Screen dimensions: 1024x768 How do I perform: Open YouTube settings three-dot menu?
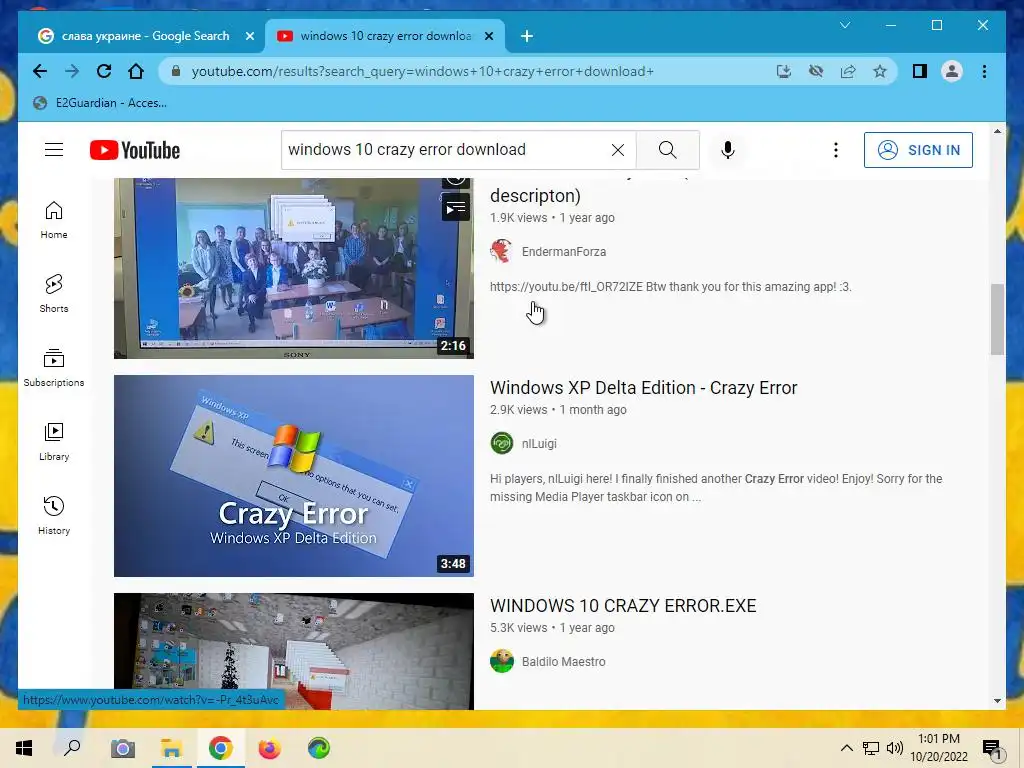pyautogui.click(x=835, y=150)
